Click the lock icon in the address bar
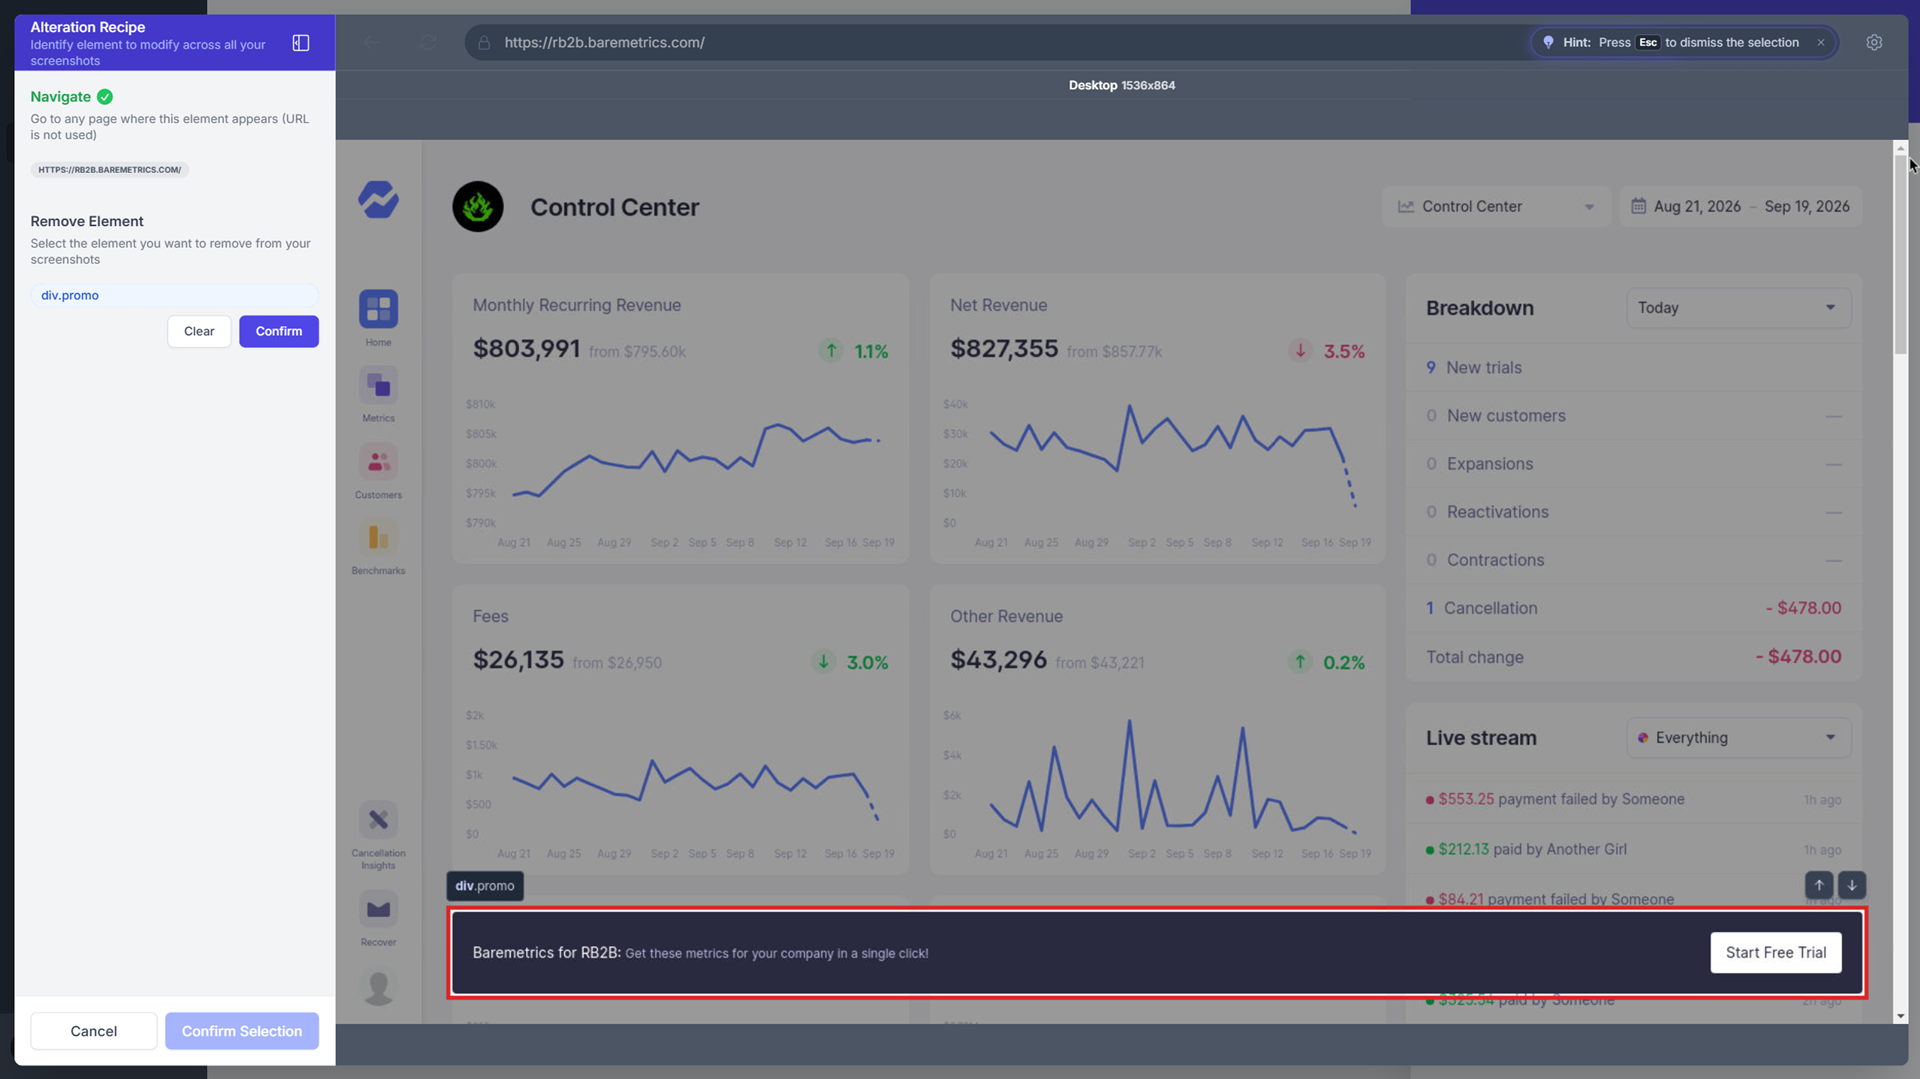 pos(484,43)
